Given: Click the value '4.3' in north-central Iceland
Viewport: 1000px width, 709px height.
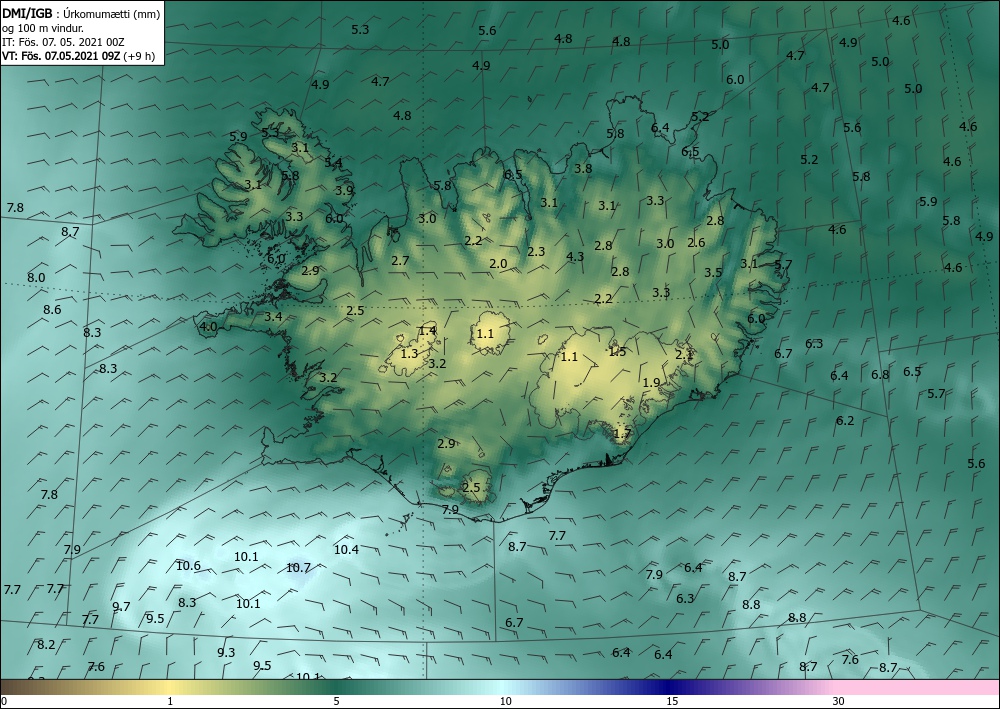Looking at the screenshot, I should (x=575, y=257).
